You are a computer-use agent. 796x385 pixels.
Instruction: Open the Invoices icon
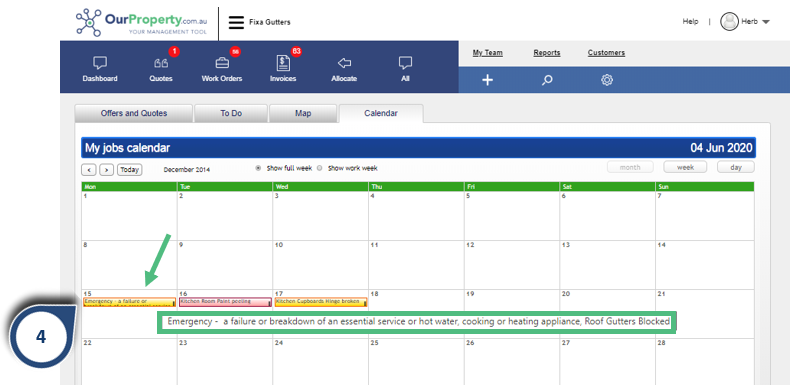pyautogui.click(x=283, y=63)
